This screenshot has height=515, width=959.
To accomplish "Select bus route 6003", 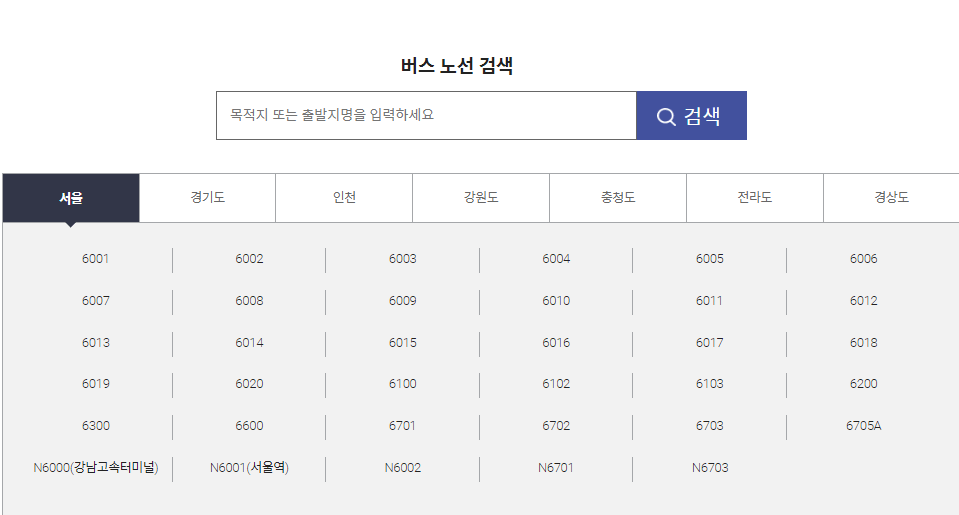I will click(402, 259).
